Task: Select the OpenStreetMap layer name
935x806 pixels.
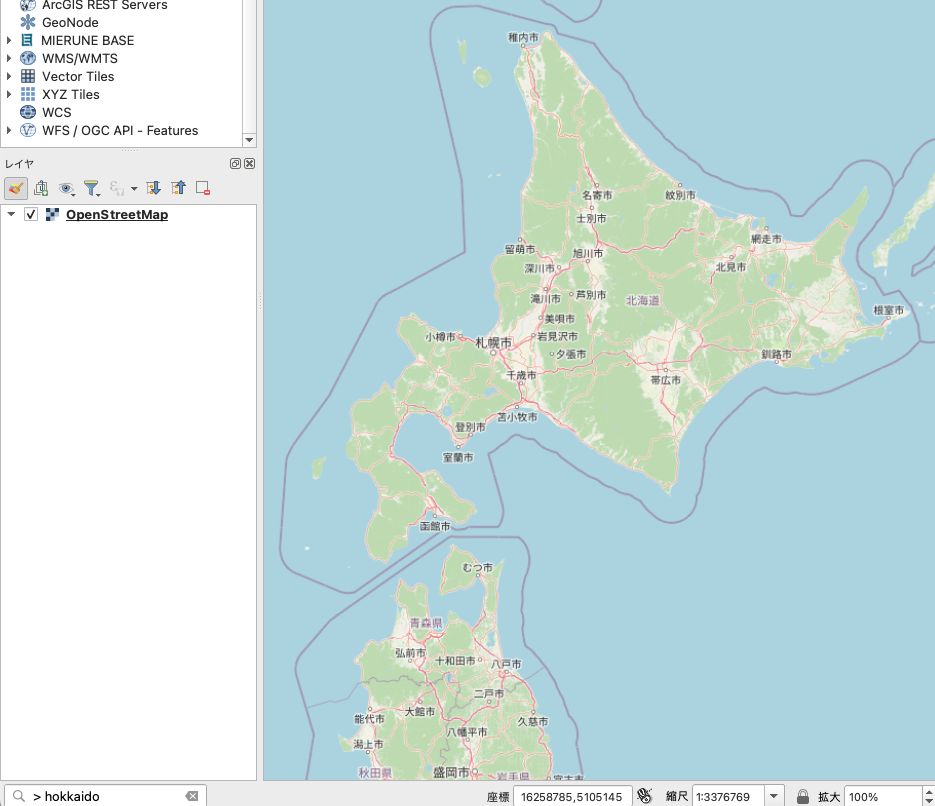Action: click(117, 215)
